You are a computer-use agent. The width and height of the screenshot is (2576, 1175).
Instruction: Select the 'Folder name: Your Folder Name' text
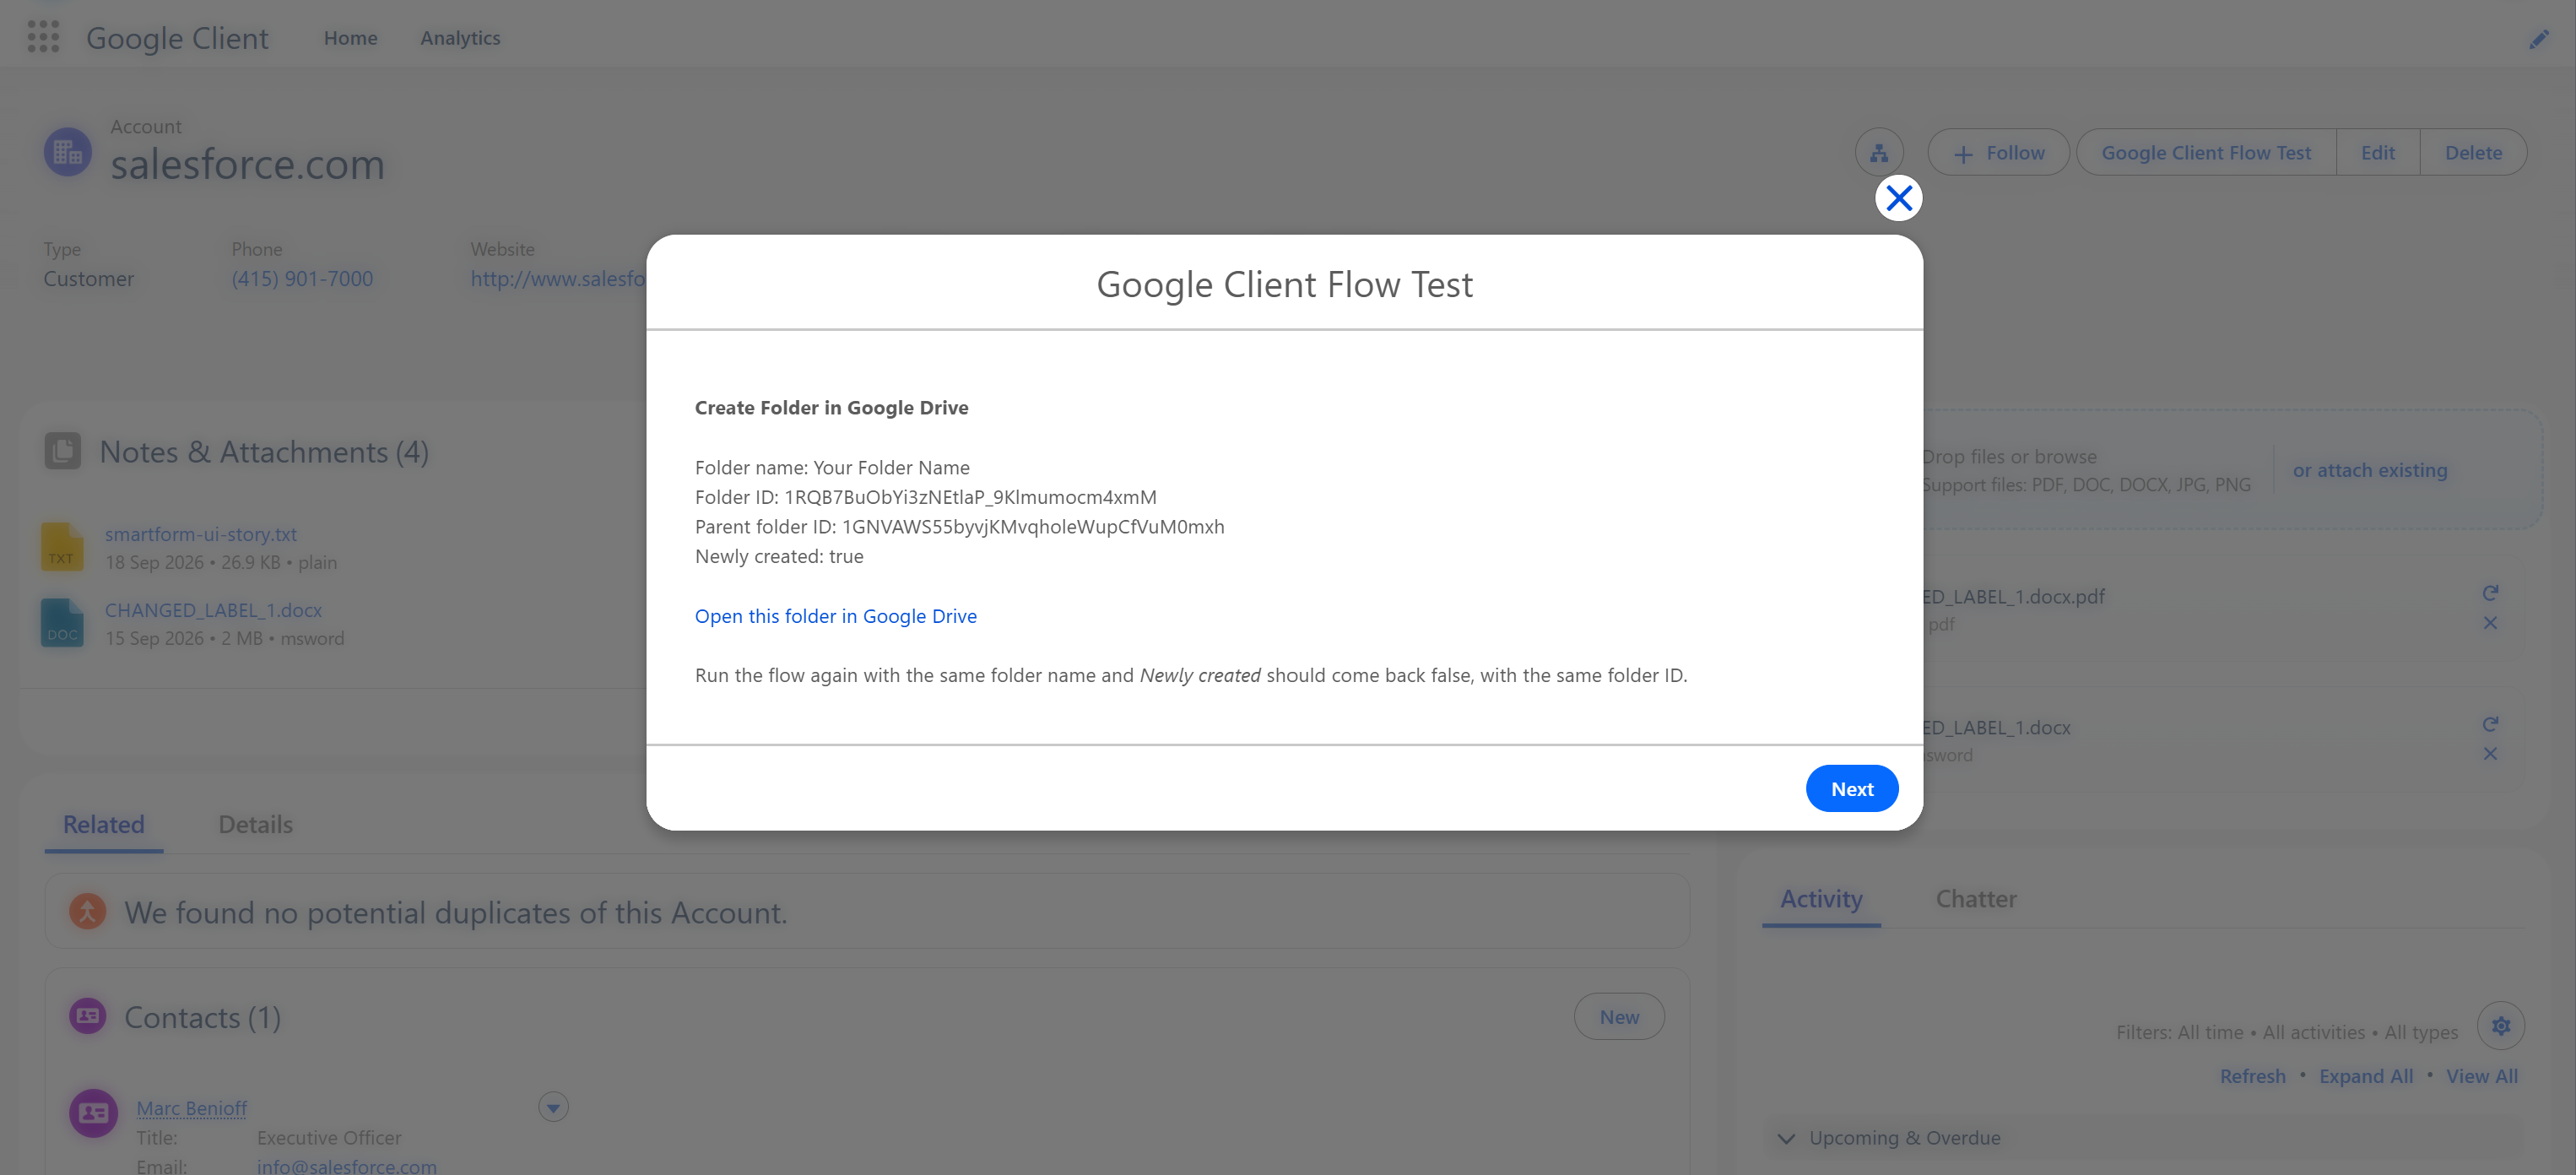tap(832, 468)
